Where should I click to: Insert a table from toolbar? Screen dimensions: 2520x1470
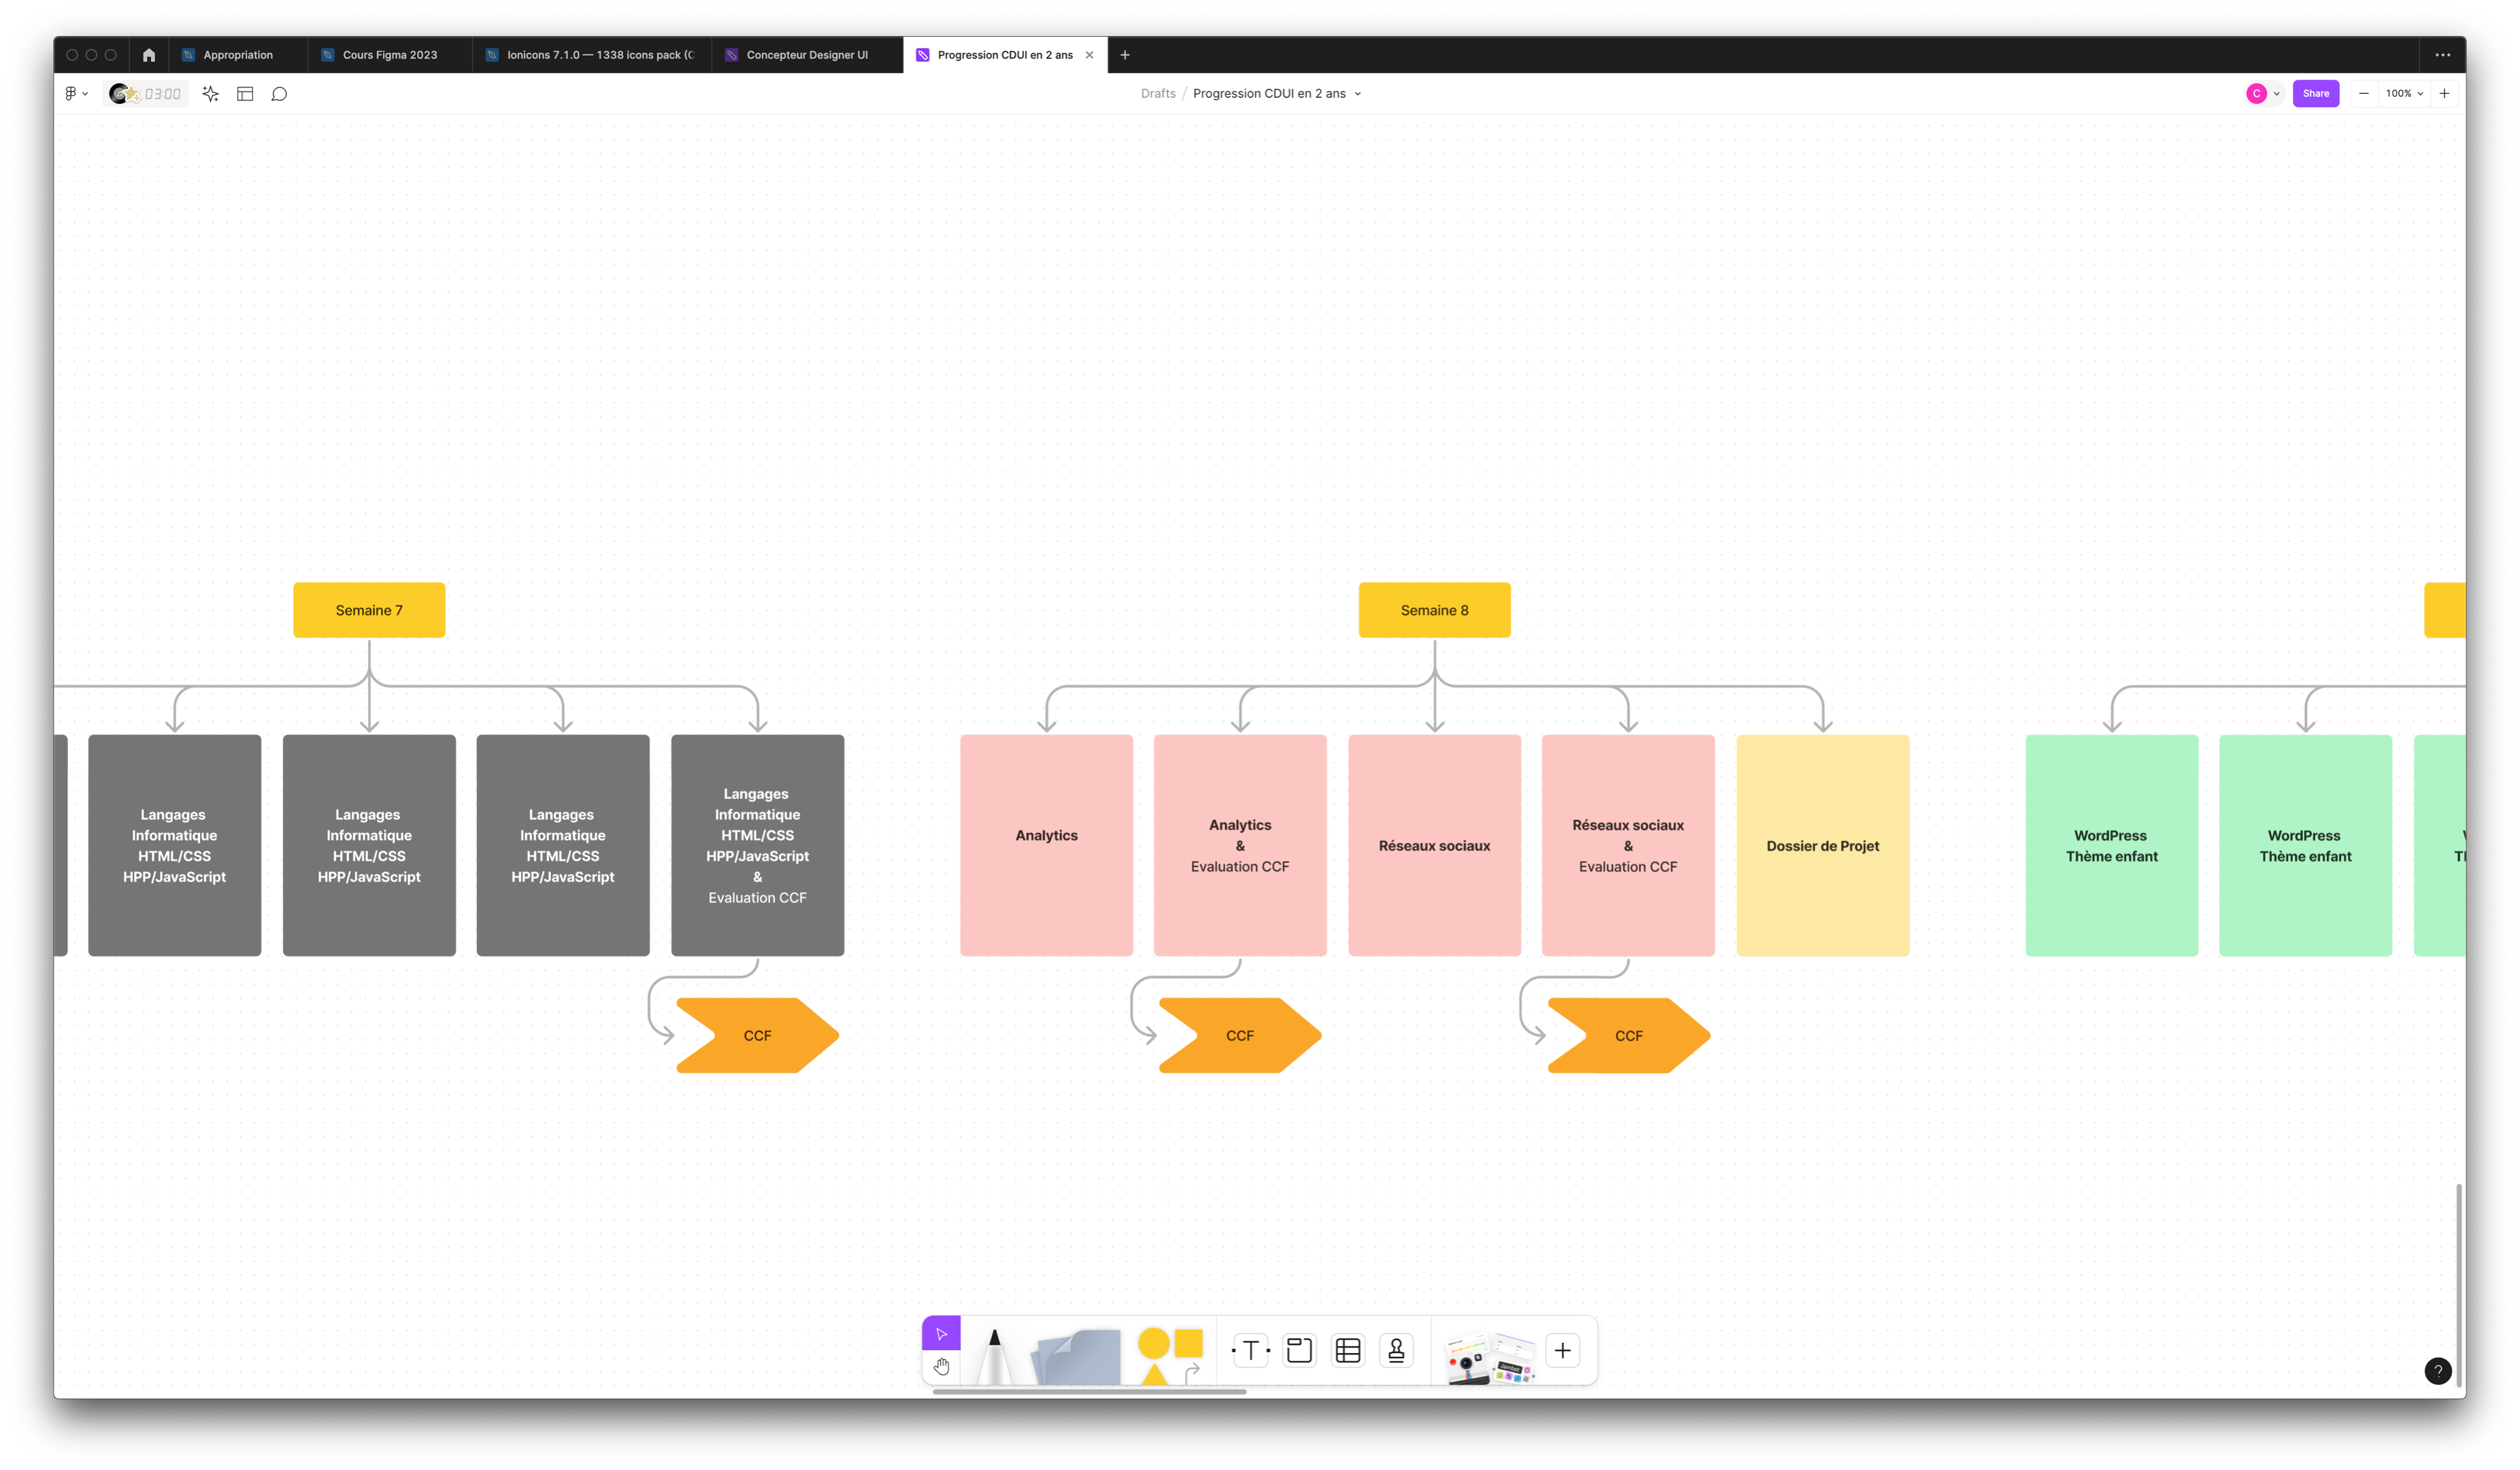click(x=1348, y=1351)
